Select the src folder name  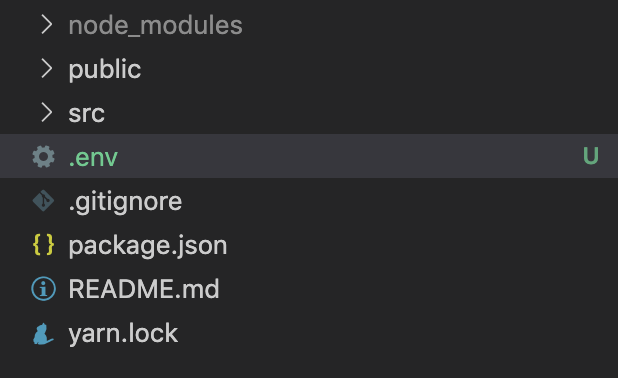(86, 114)
